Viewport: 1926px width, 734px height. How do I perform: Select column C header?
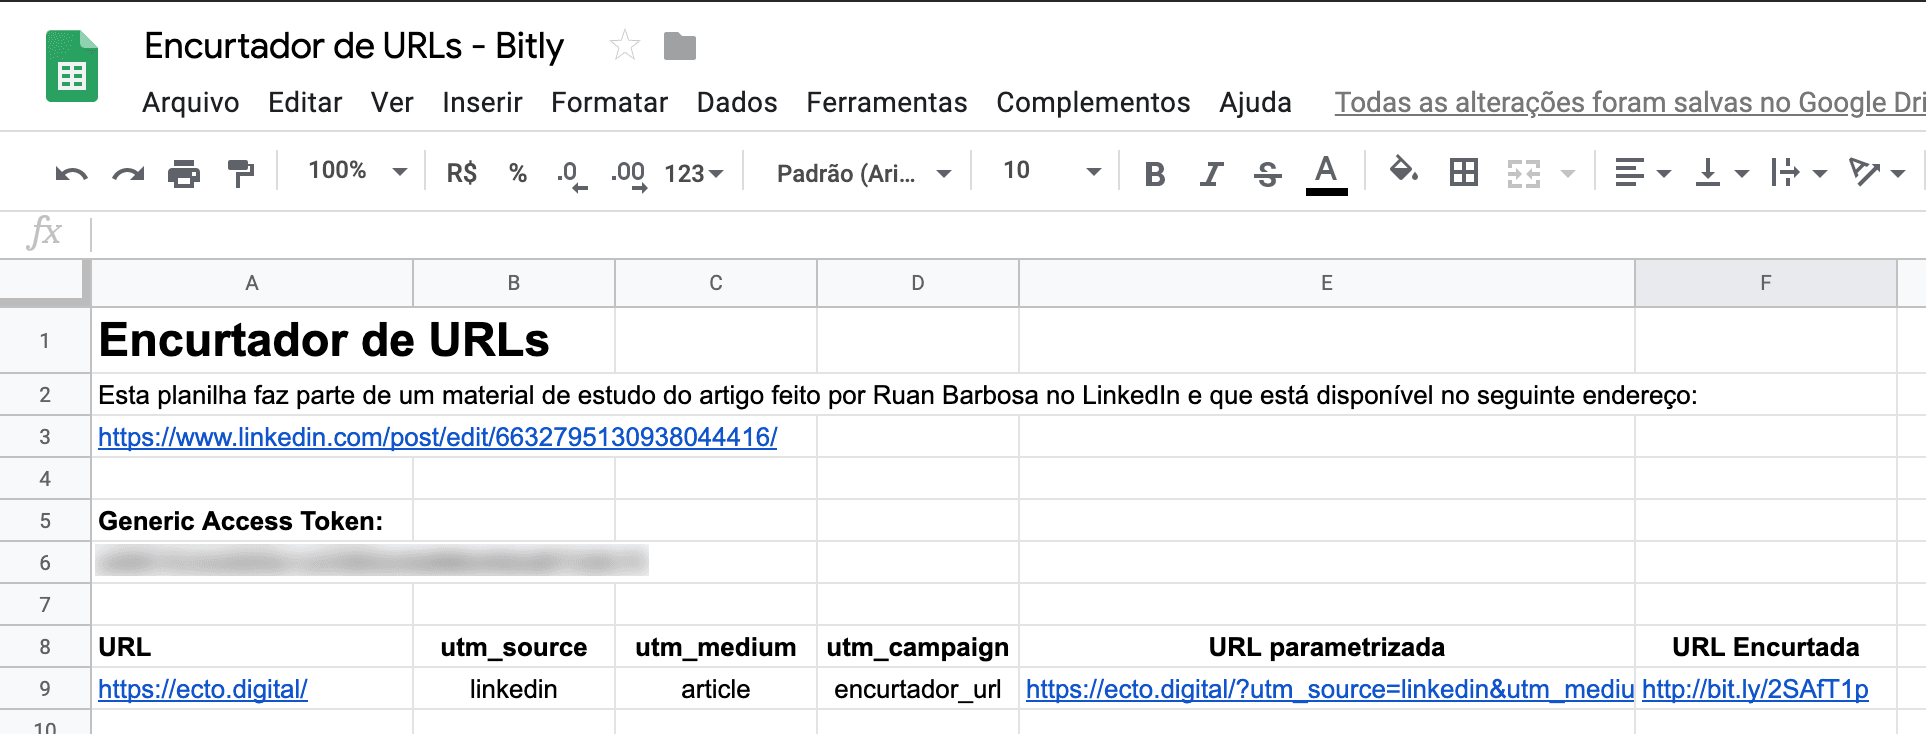[x=716, y=283]
